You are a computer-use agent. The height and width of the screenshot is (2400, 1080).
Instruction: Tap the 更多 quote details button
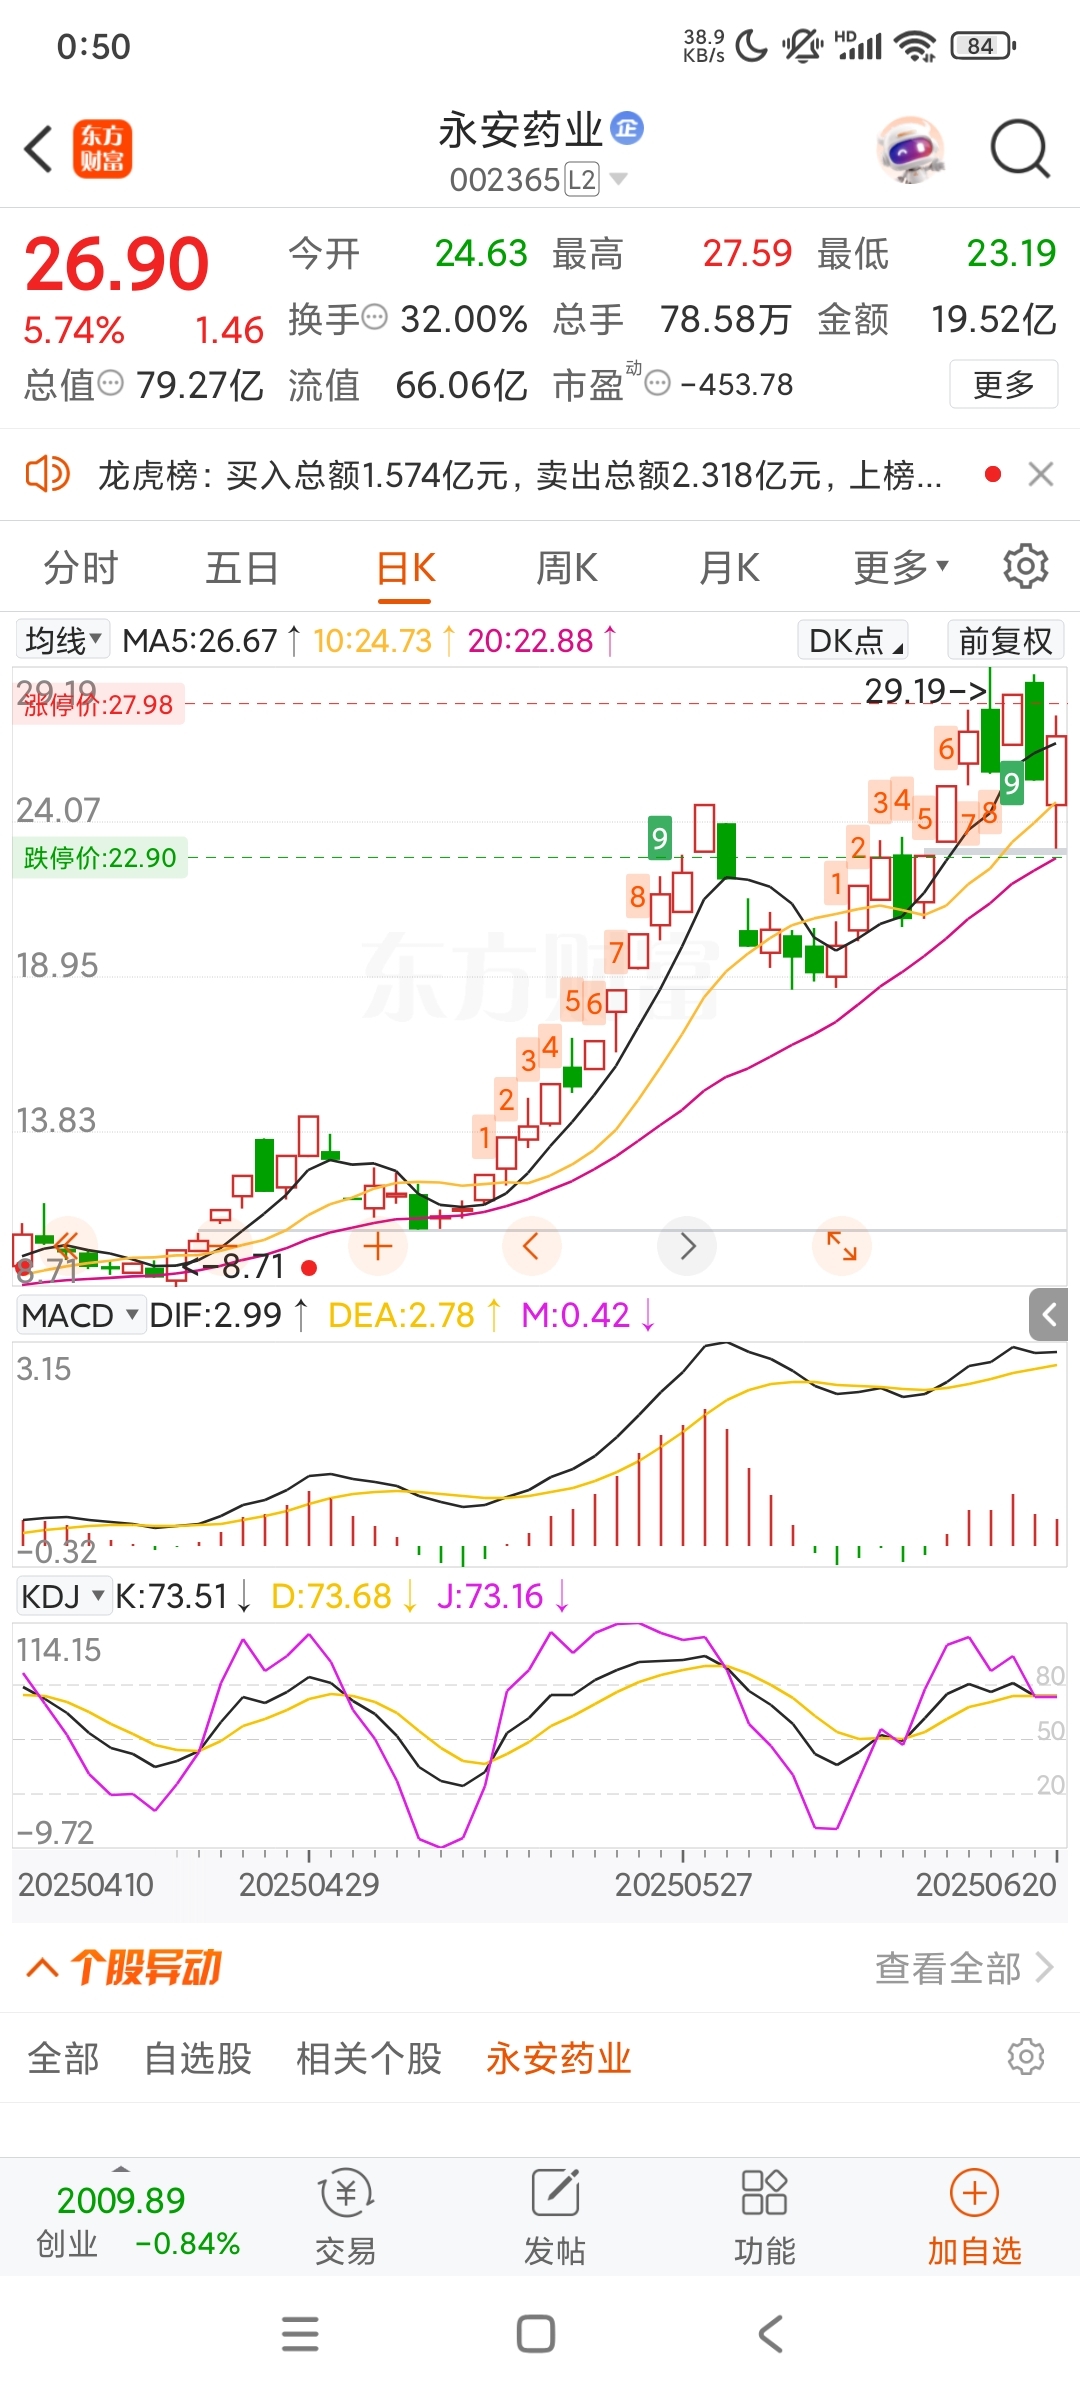(1004, 384)
